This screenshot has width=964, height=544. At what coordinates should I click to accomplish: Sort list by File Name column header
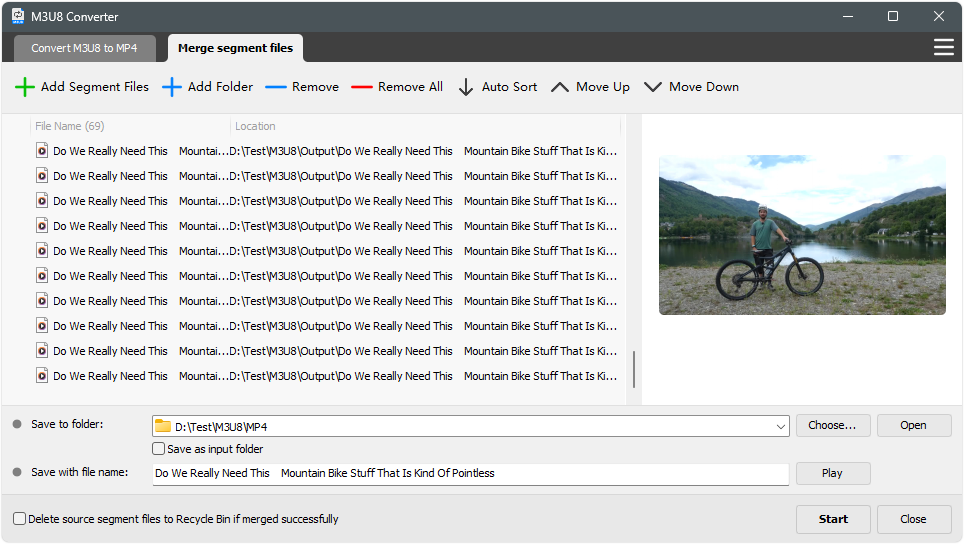pos(70,126)
